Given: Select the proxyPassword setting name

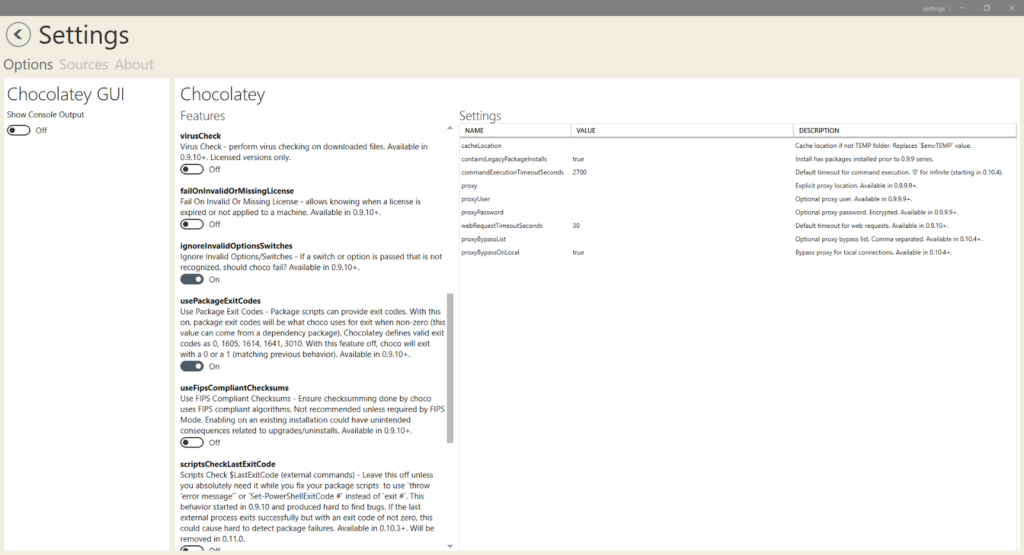Looking at the screenshot, I should click(482, 212).
